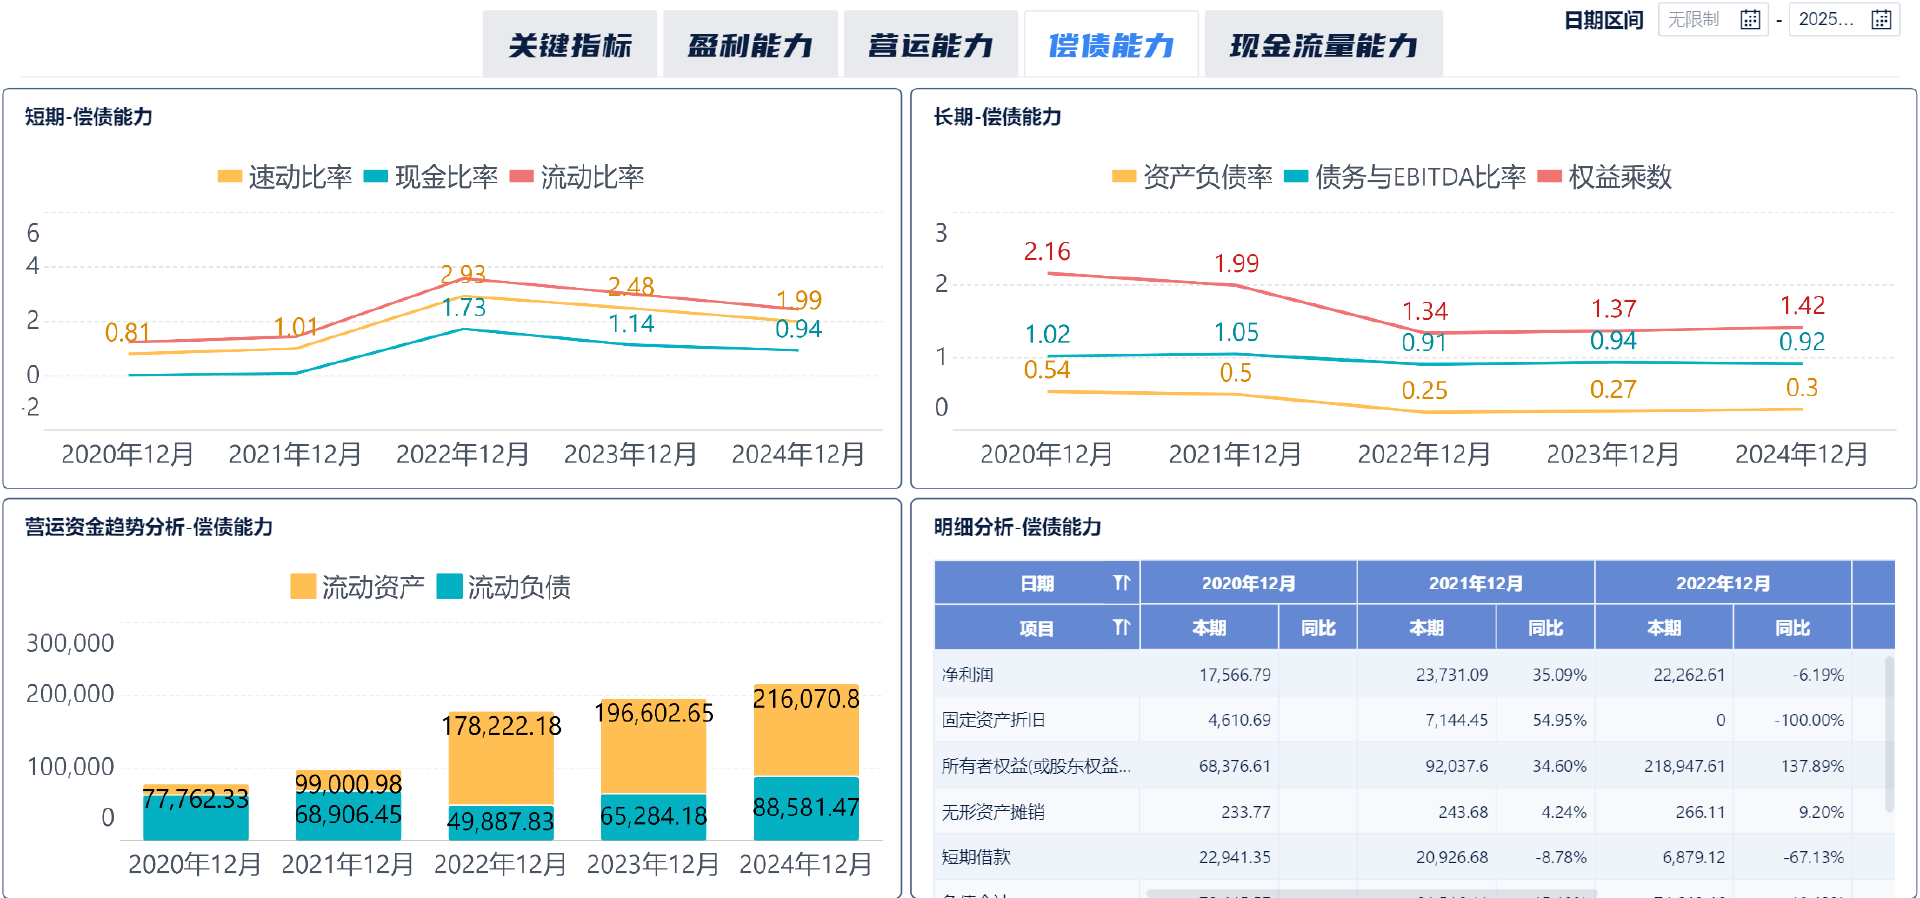Open the 营运能力 tab
This screenshot has width=1920, height=898.
[x=931, y=45]
